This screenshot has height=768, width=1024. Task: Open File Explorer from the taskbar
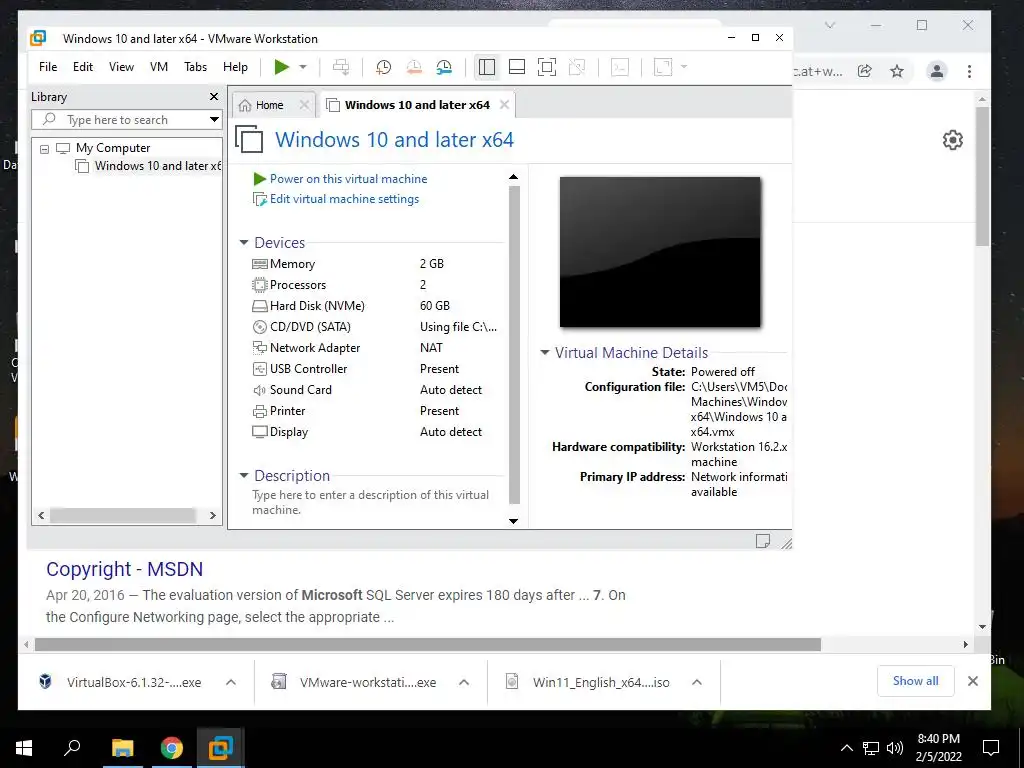[122, 748]
